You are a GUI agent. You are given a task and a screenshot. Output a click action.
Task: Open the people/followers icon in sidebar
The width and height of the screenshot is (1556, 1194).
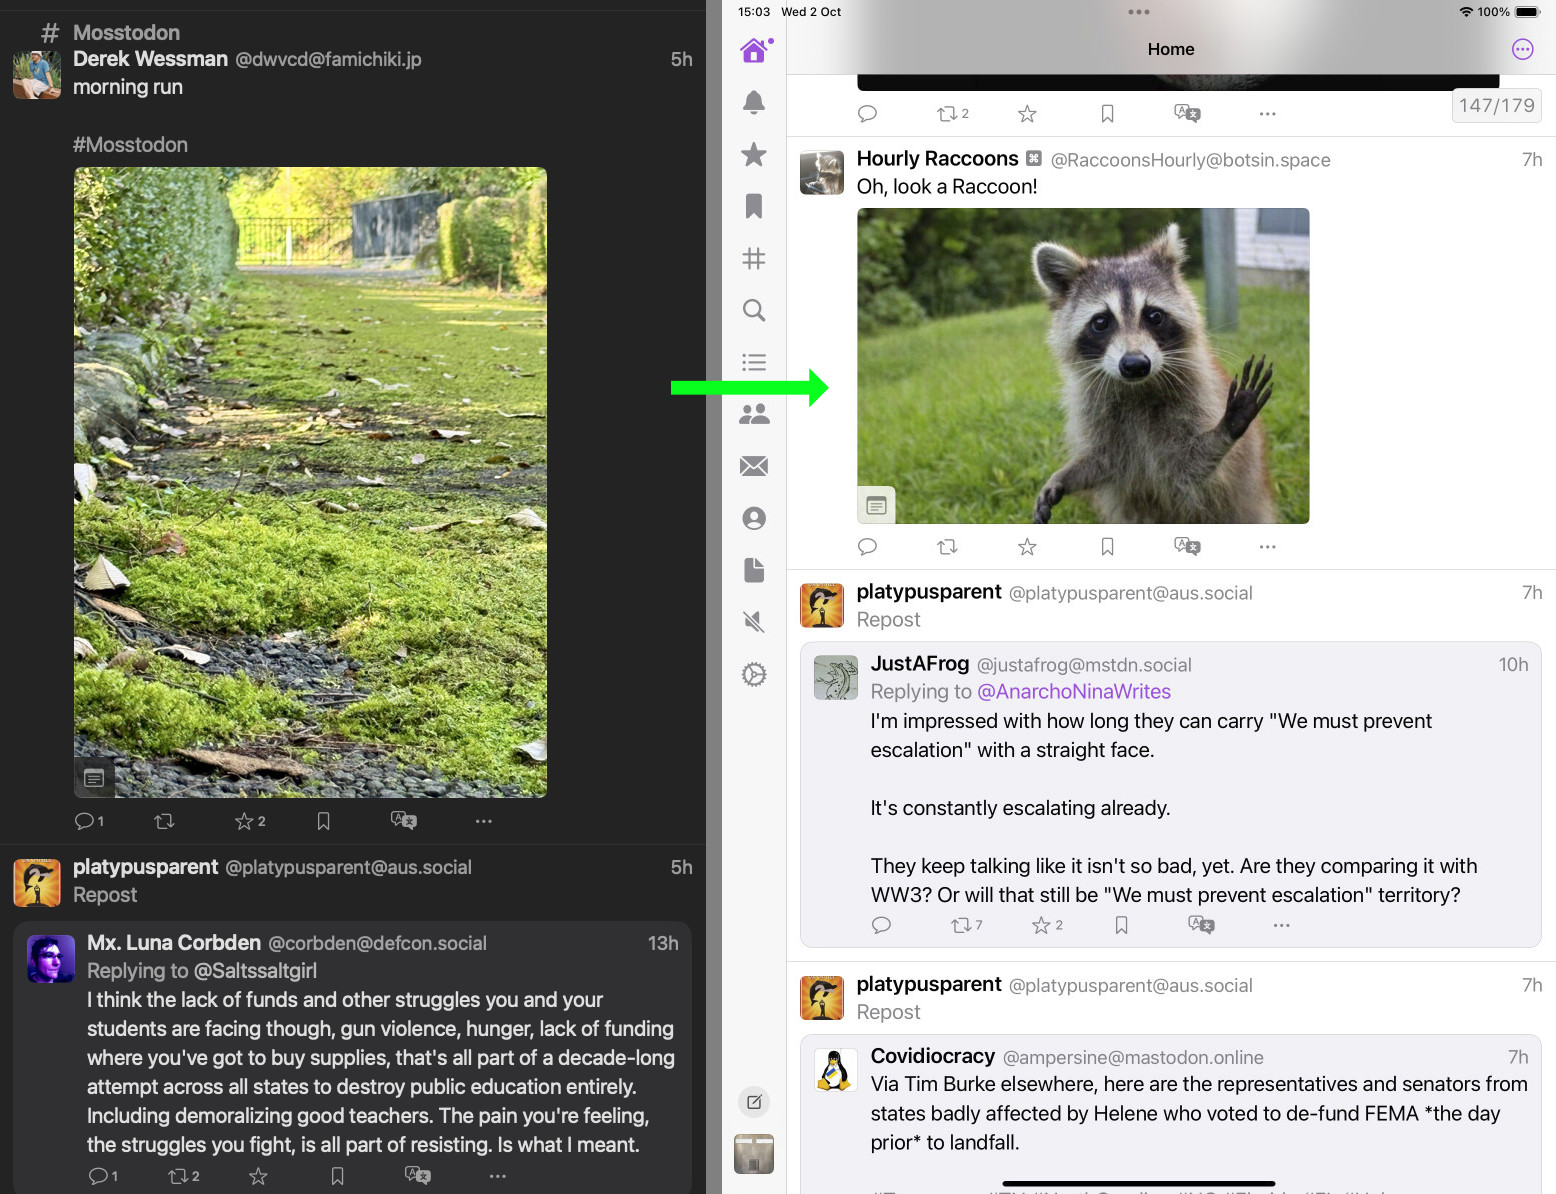click(754, 414)
